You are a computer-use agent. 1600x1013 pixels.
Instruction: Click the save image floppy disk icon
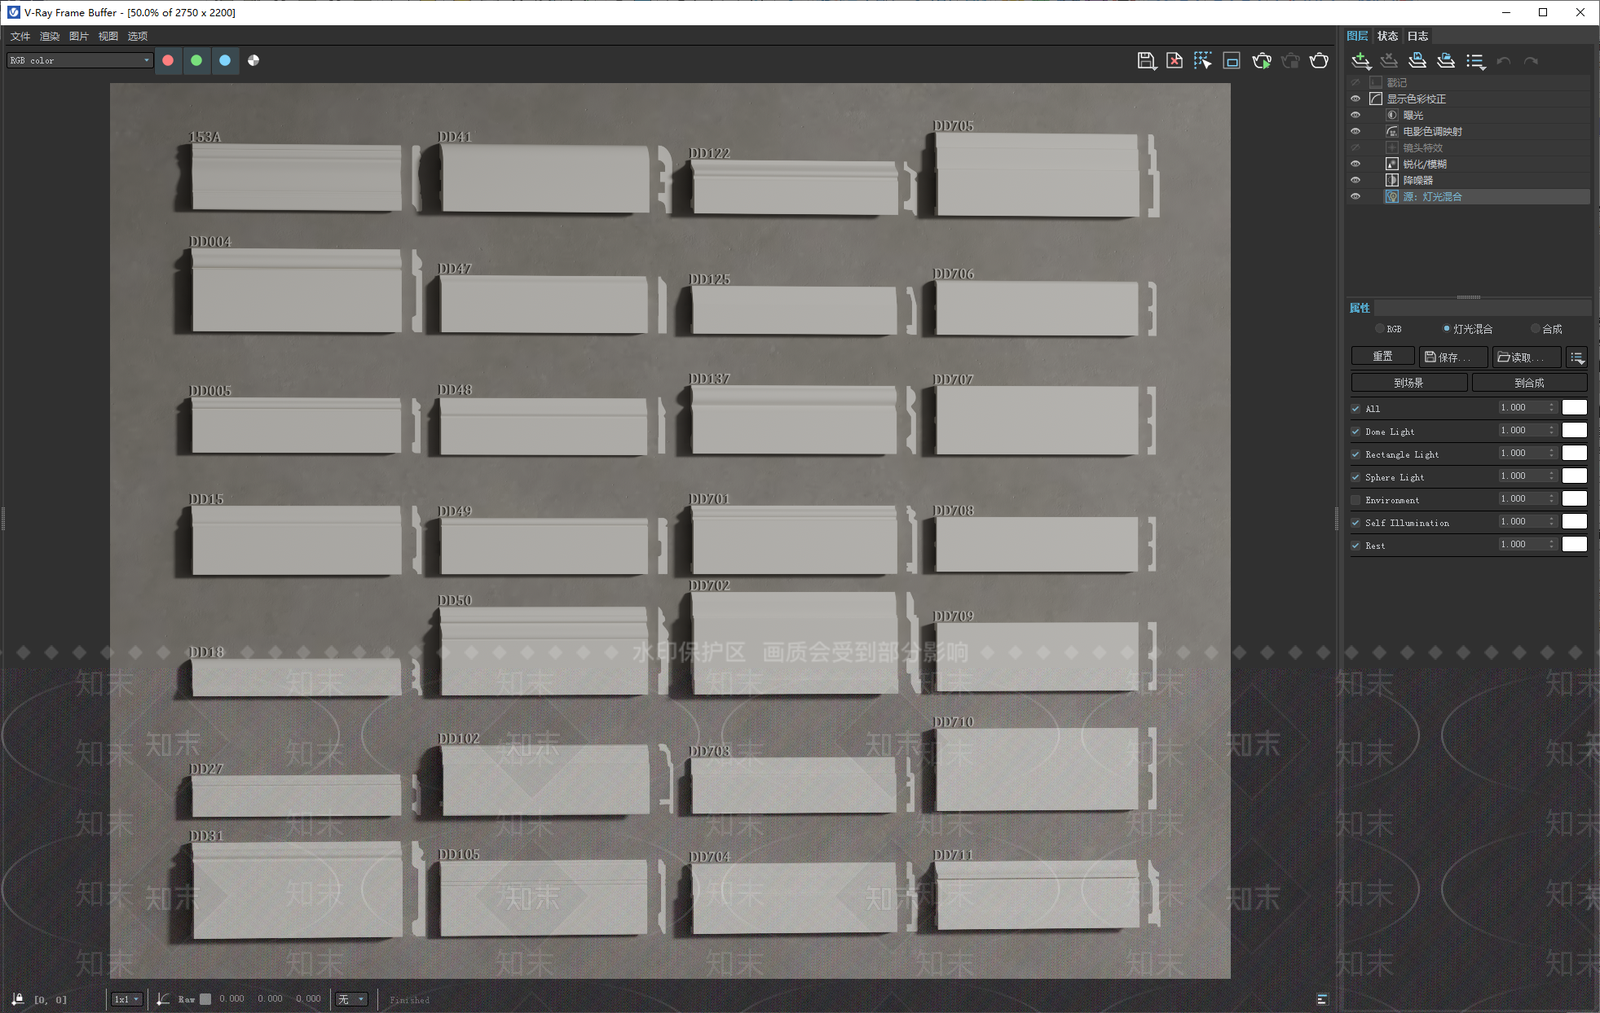coord(1146,61)
